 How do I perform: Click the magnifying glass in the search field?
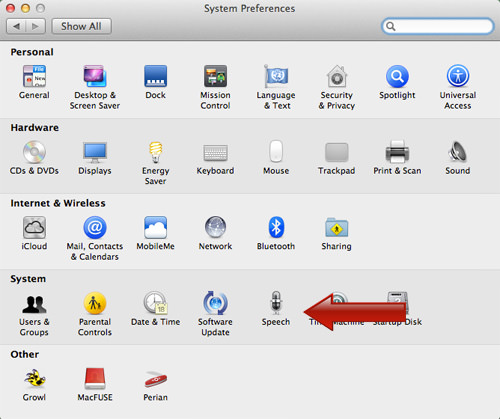391,26
